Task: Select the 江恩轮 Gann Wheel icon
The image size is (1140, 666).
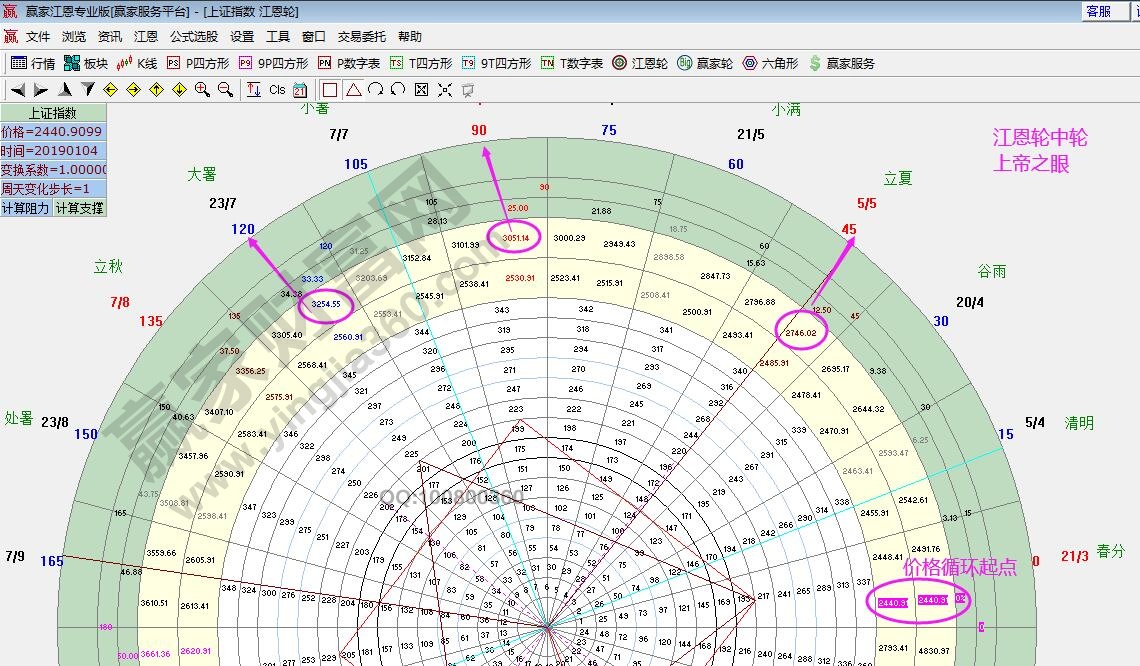Action: pyautogui.click(x=618, y=62)
